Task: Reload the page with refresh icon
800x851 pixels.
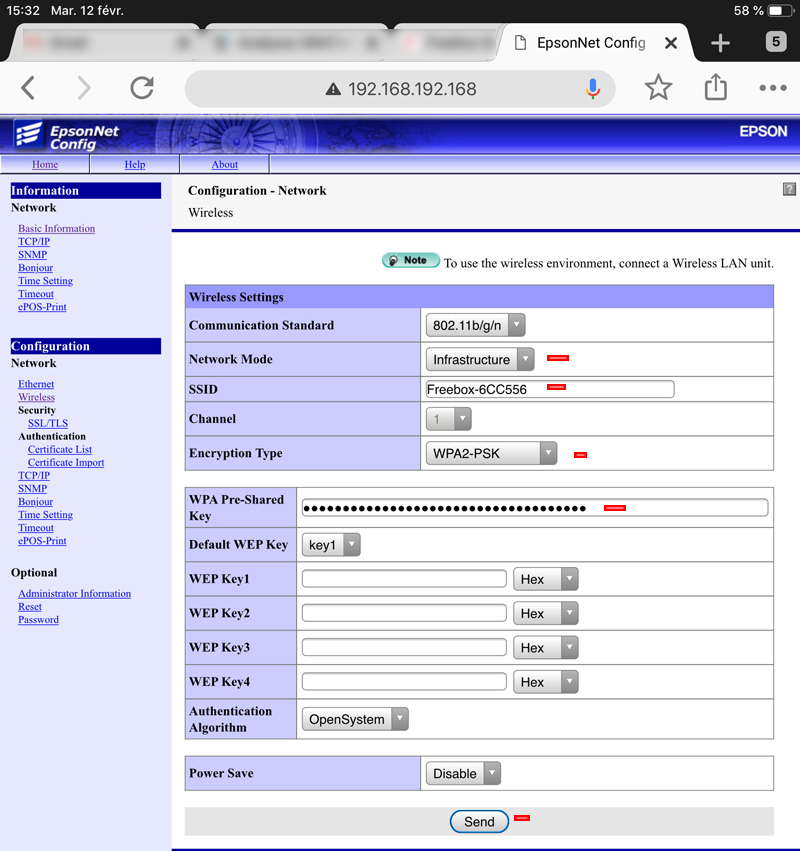Action: pos(142,88)
